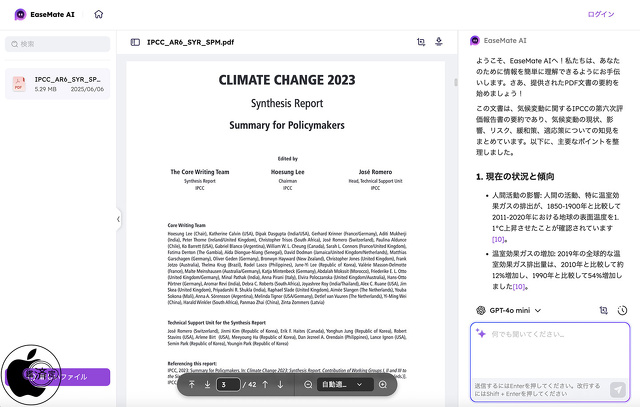
Task: Click the OpenAI logo beside GPT-4o mini
Action: 481,310
